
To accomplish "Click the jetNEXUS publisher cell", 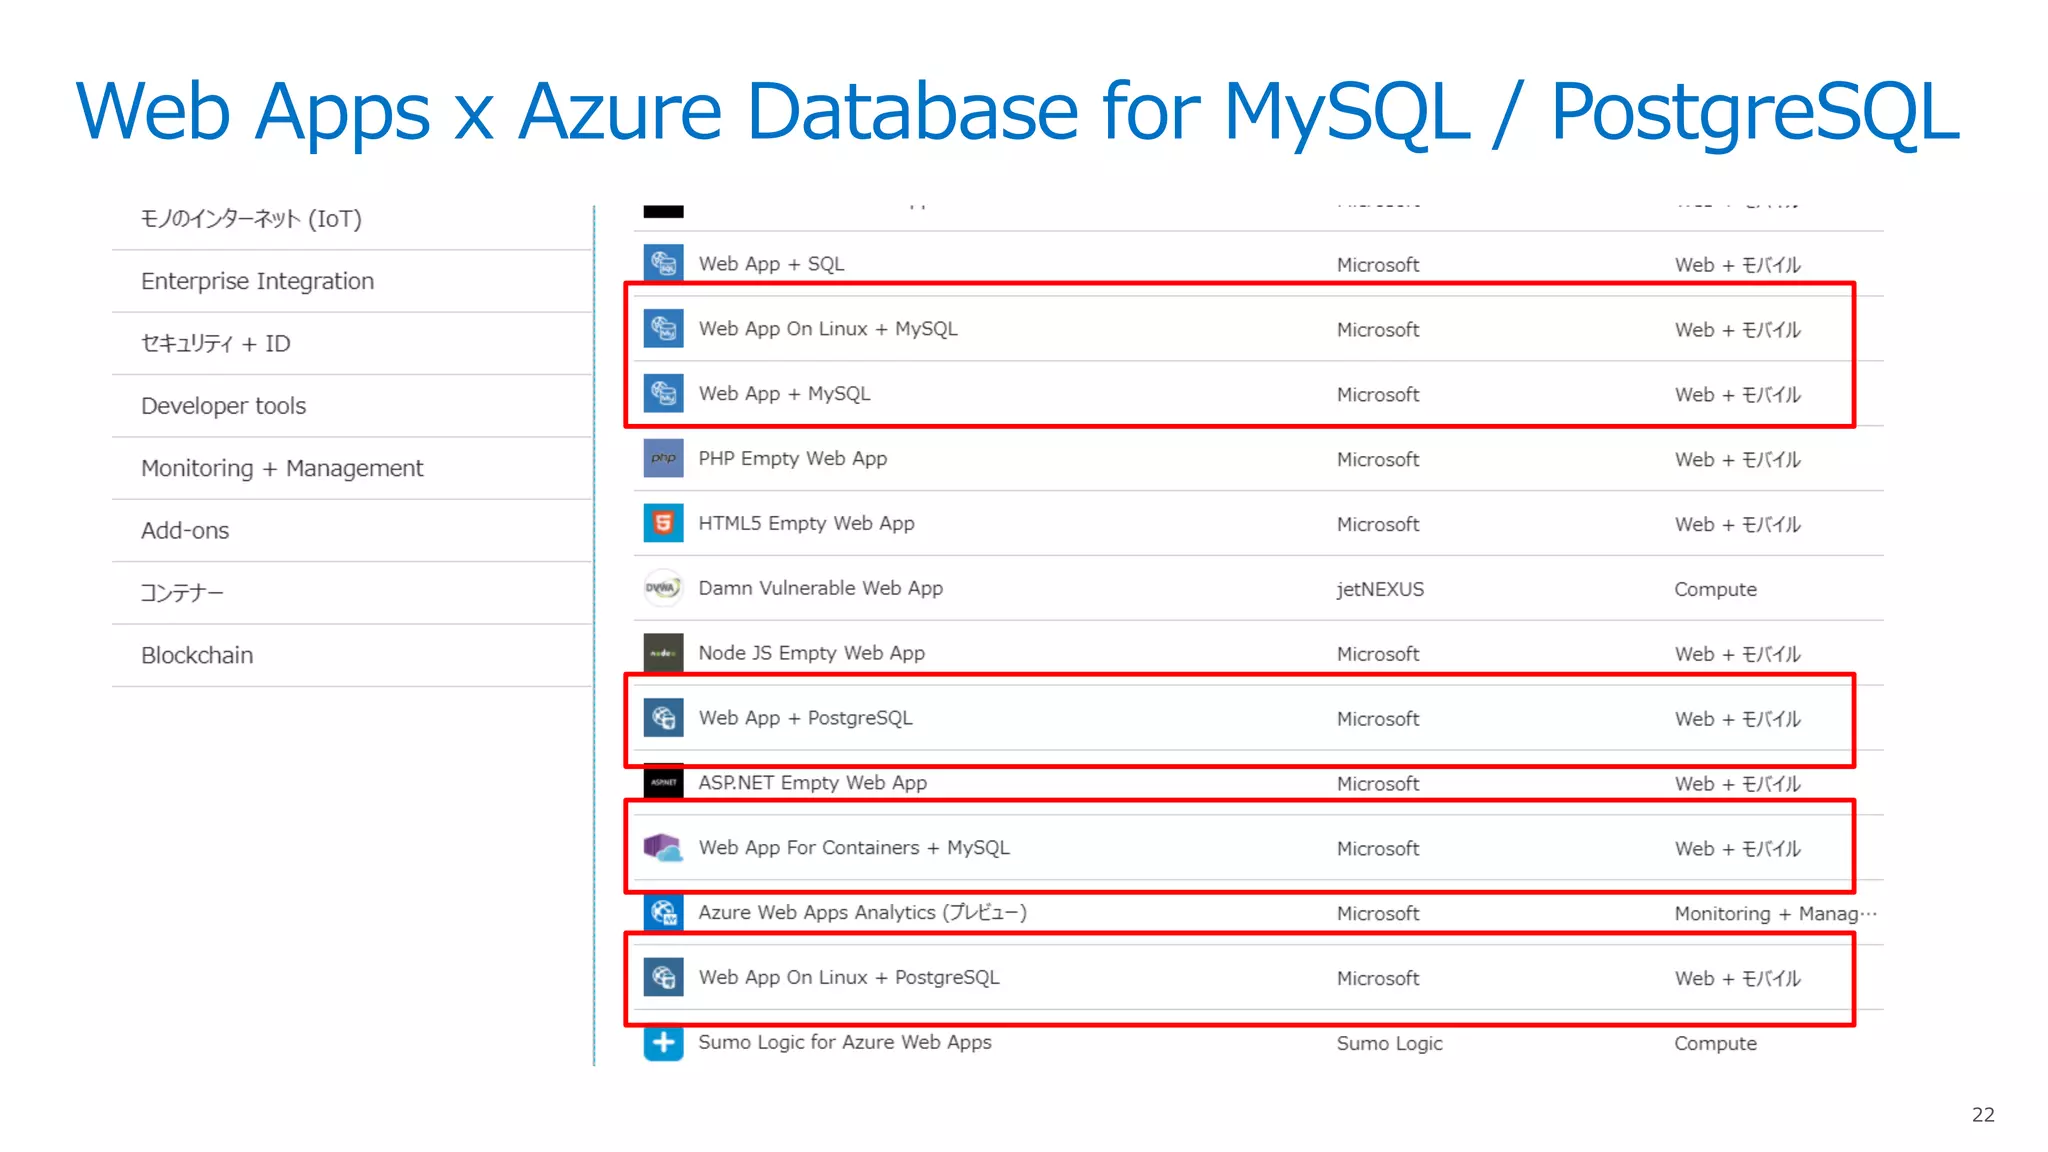I will pos(1380,589).
